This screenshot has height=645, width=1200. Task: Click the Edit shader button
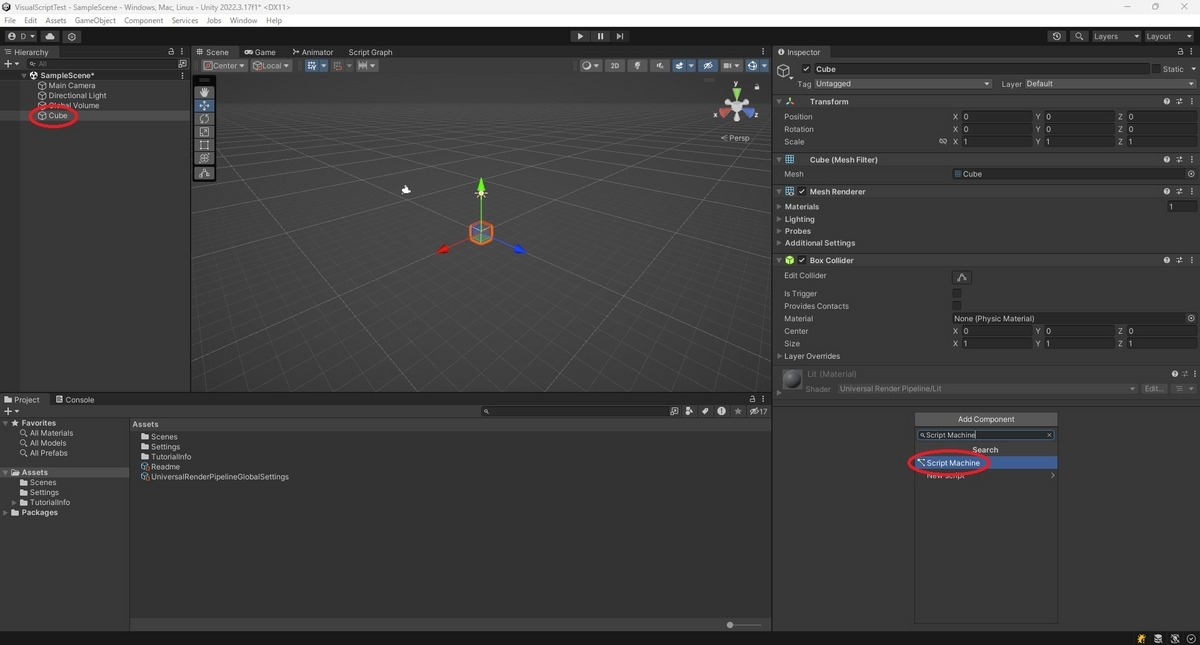click(x=1155, y=389)
